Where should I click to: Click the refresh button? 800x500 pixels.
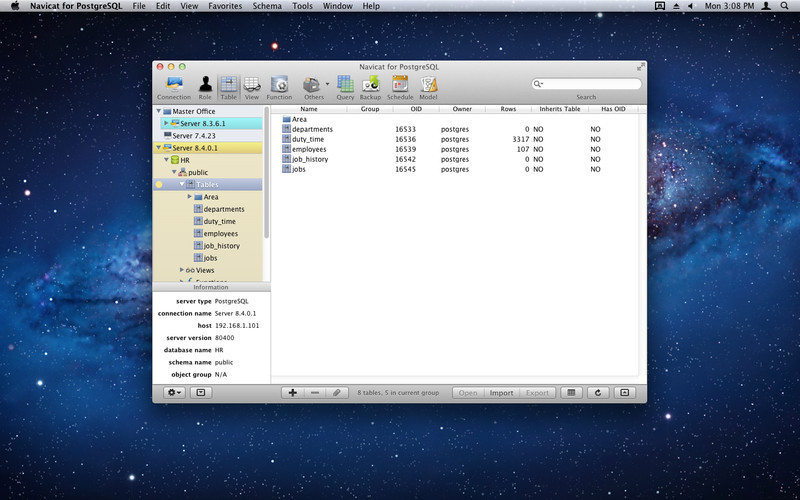(x=598, y=392)
